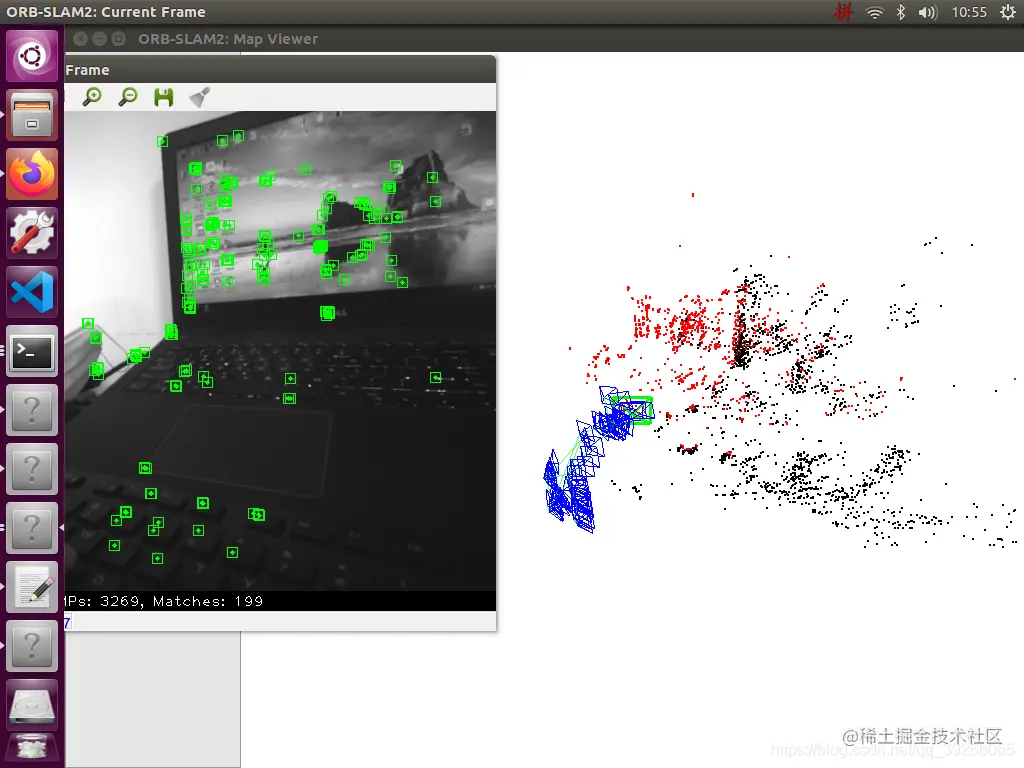The width and height of the screenshot is (1024, 768).
Task: Launch Firefox from the dock
Action: coord(32,174)
